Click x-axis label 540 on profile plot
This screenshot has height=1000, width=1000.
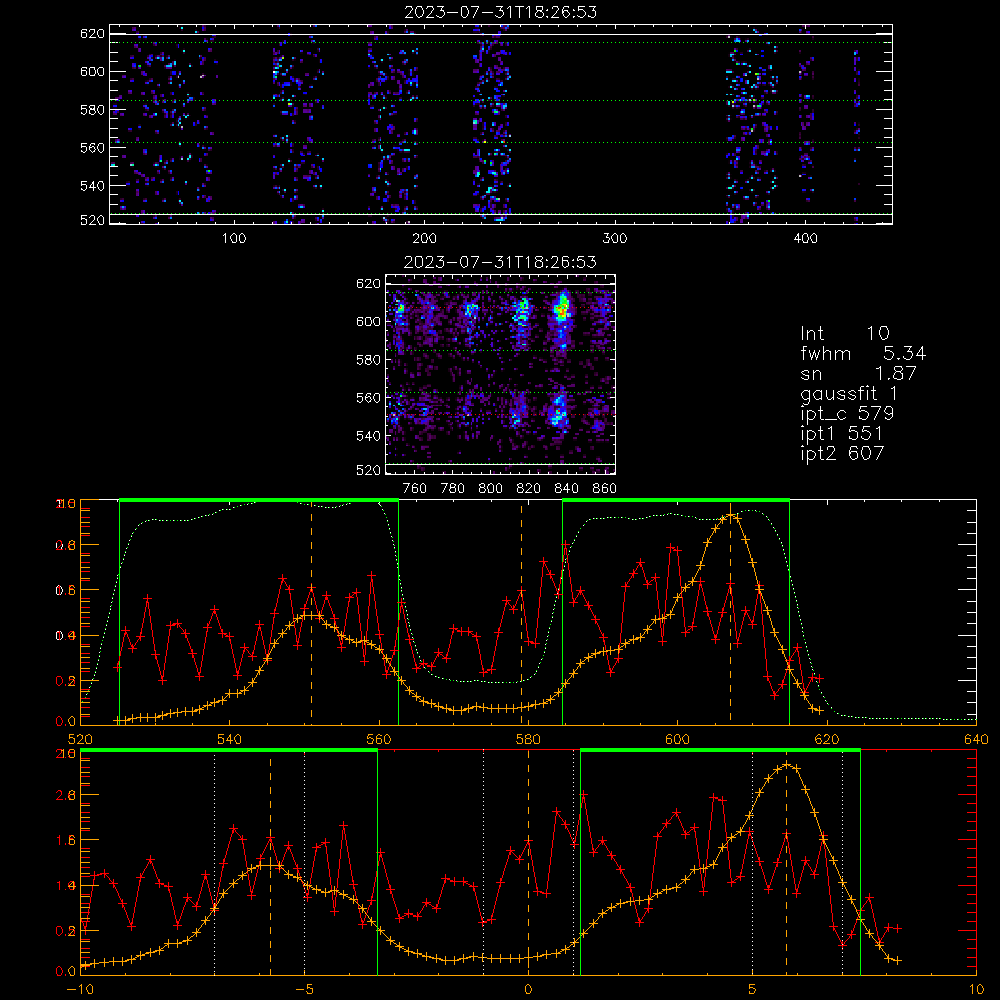coord(230,739)
